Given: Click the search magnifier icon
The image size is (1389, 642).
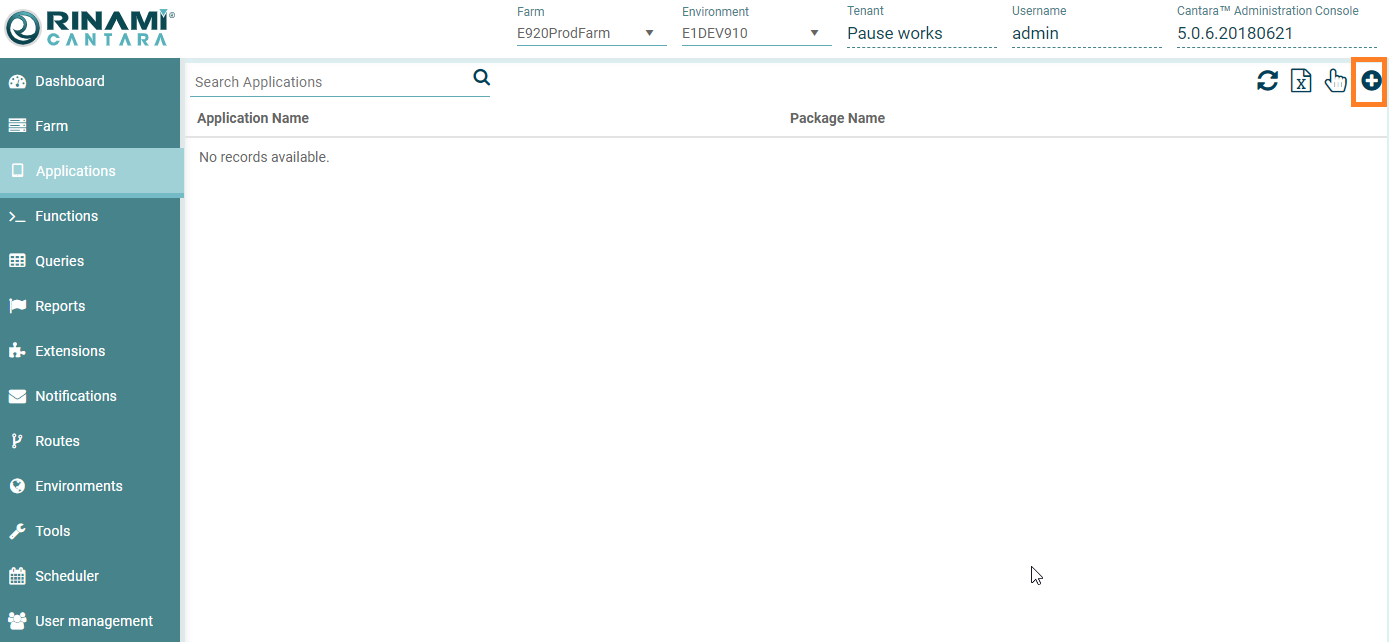Looking at the screenshot, I should 481,78.
